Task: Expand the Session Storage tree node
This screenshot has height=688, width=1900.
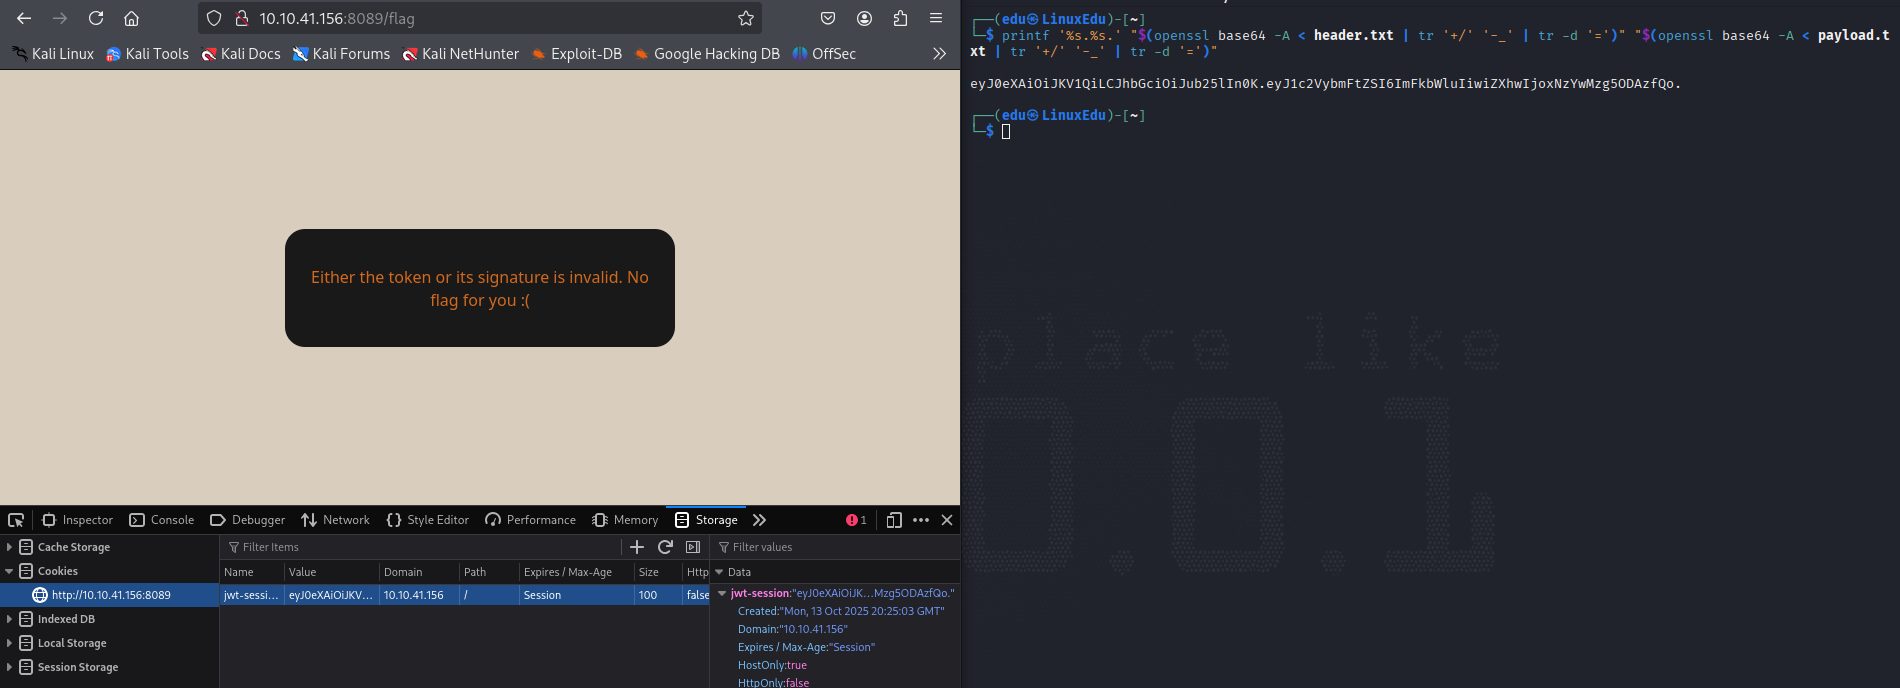Action: click(9, 667)
